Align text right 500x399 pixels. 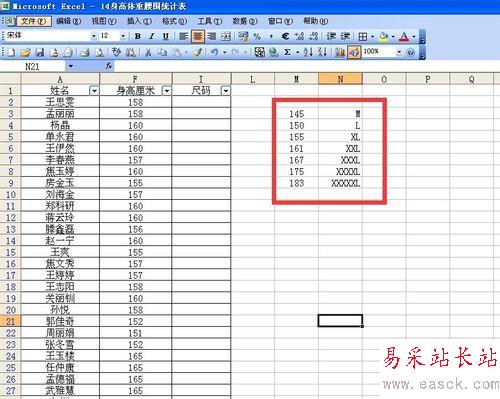(212, 36)
